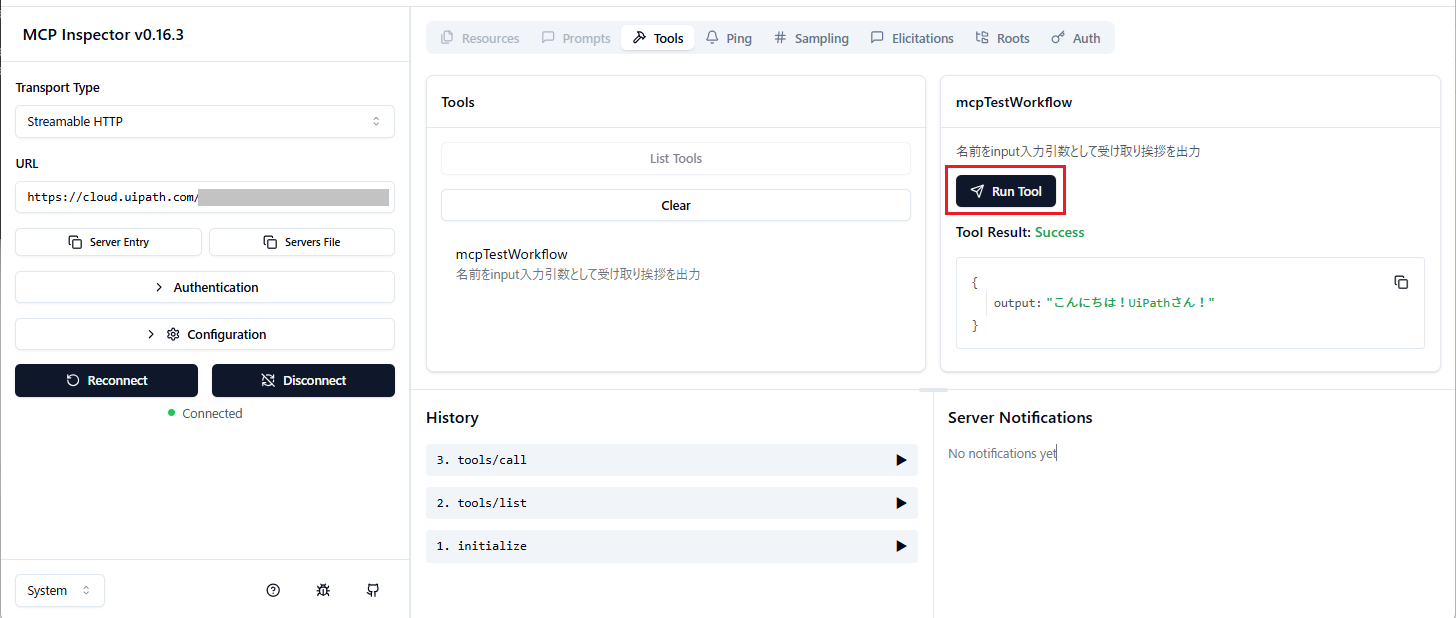Click the List Tools button

click(676, 158)
